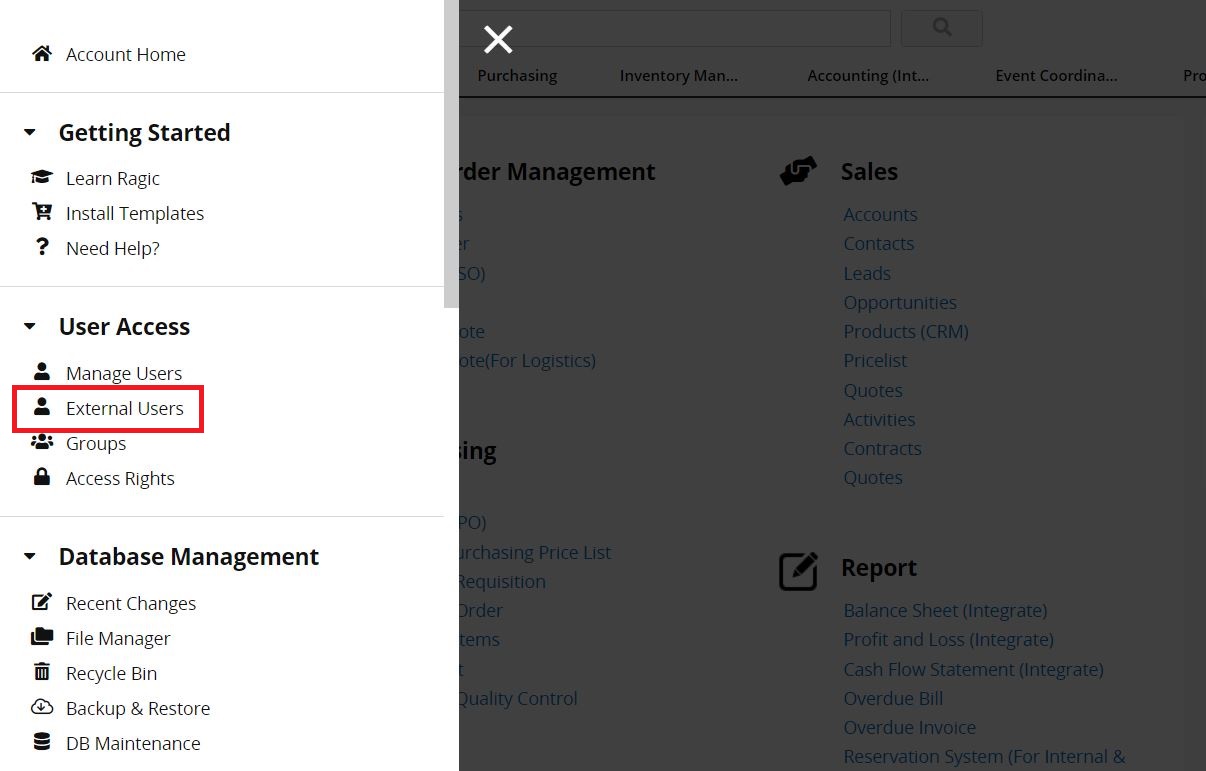Click the Backup & Restore cloud icon
The height and width of the screenshot is (771, 1206).
tap(41, 707)
